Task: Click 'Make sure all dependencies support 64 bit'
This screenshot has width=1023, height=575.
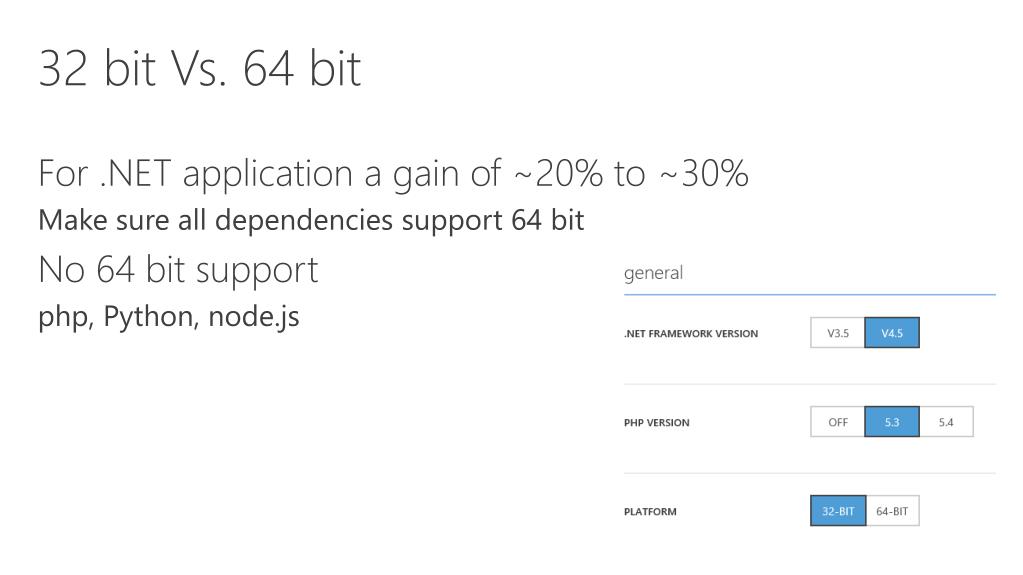Action: point(311,221)
